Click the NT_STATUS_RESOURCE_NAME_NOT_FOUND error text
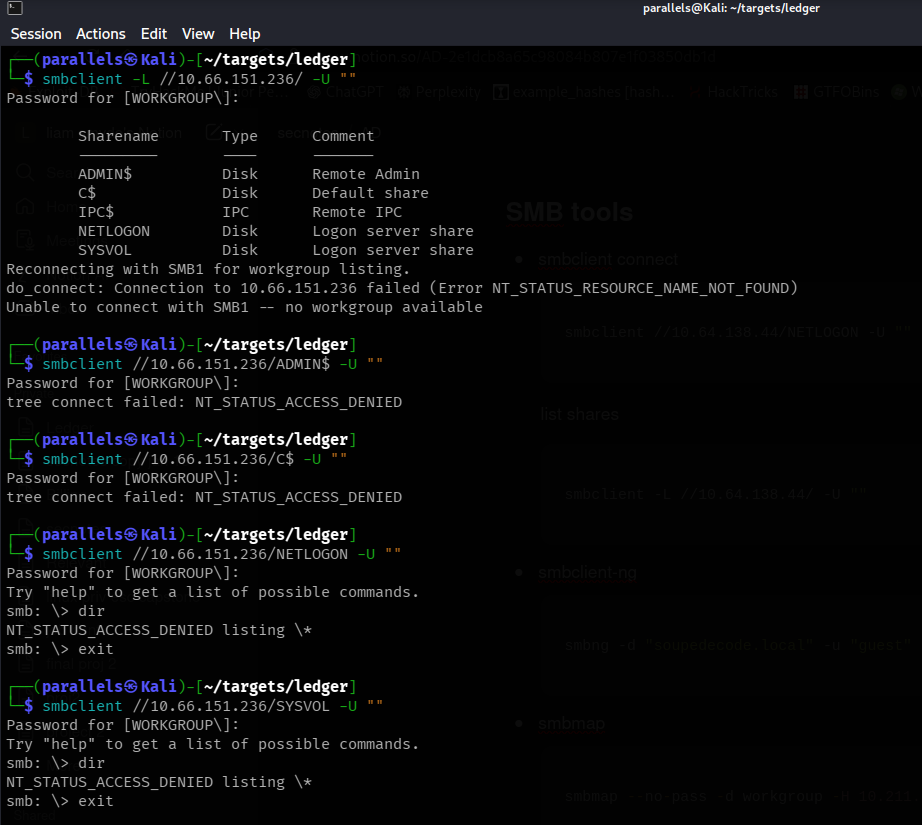Viewport: 922px width, 825px height. [x=640, y=288]
